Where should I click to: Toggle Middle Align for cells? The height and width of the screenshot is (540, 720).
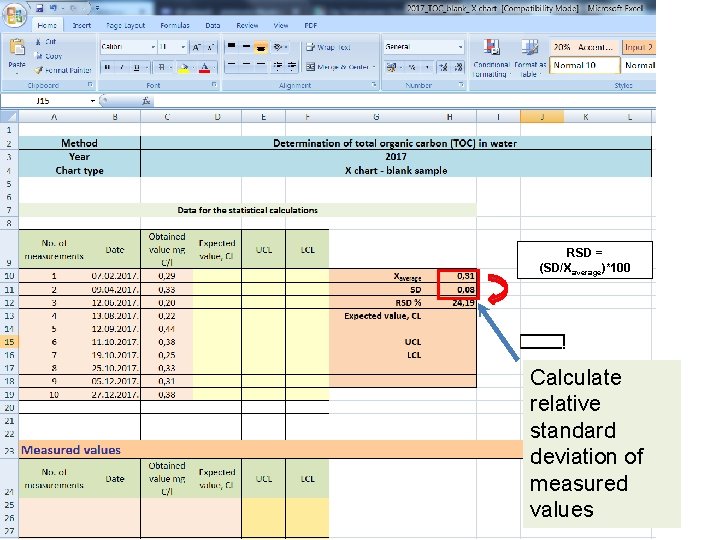[246, 46]
